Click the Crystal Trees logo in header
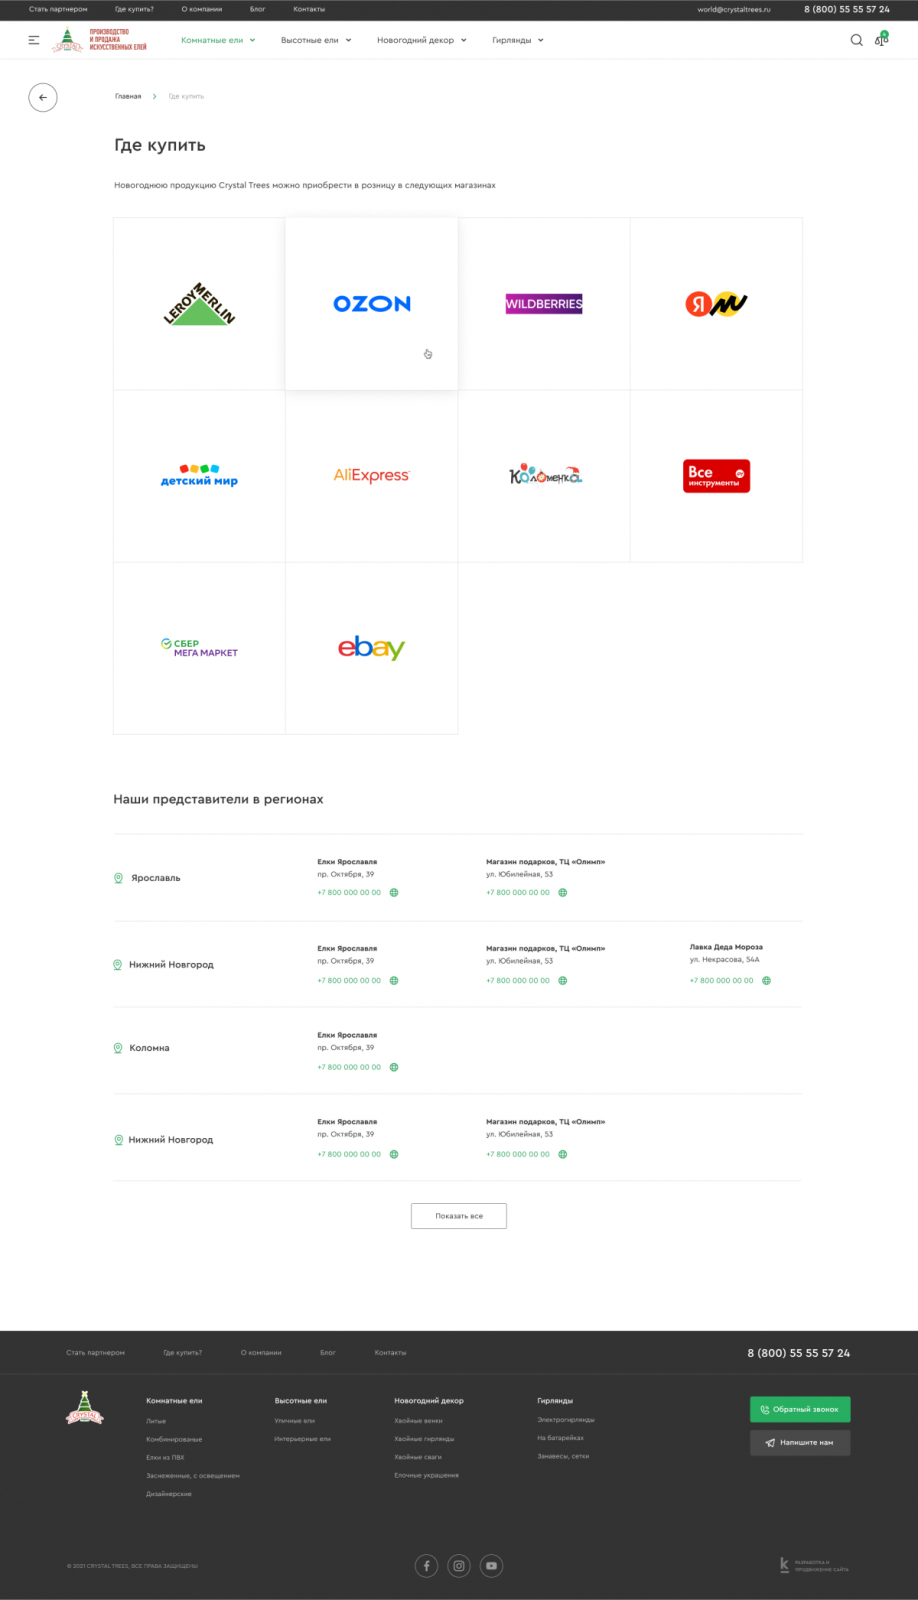Screen dimensions: 918x1600 click(99, 40)
